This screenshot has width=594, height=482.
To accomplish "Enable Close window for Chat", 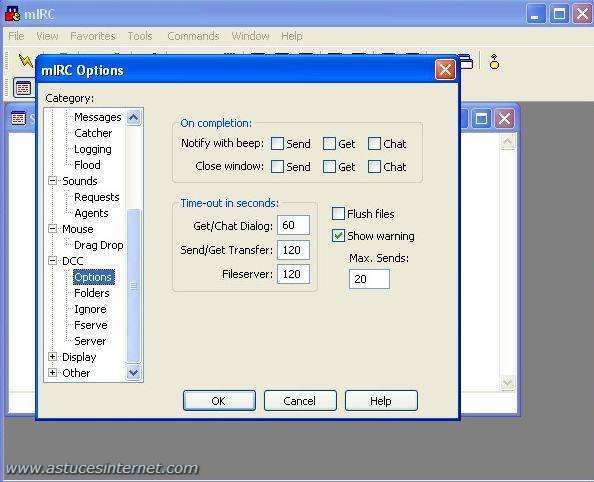I will [374, 166].
